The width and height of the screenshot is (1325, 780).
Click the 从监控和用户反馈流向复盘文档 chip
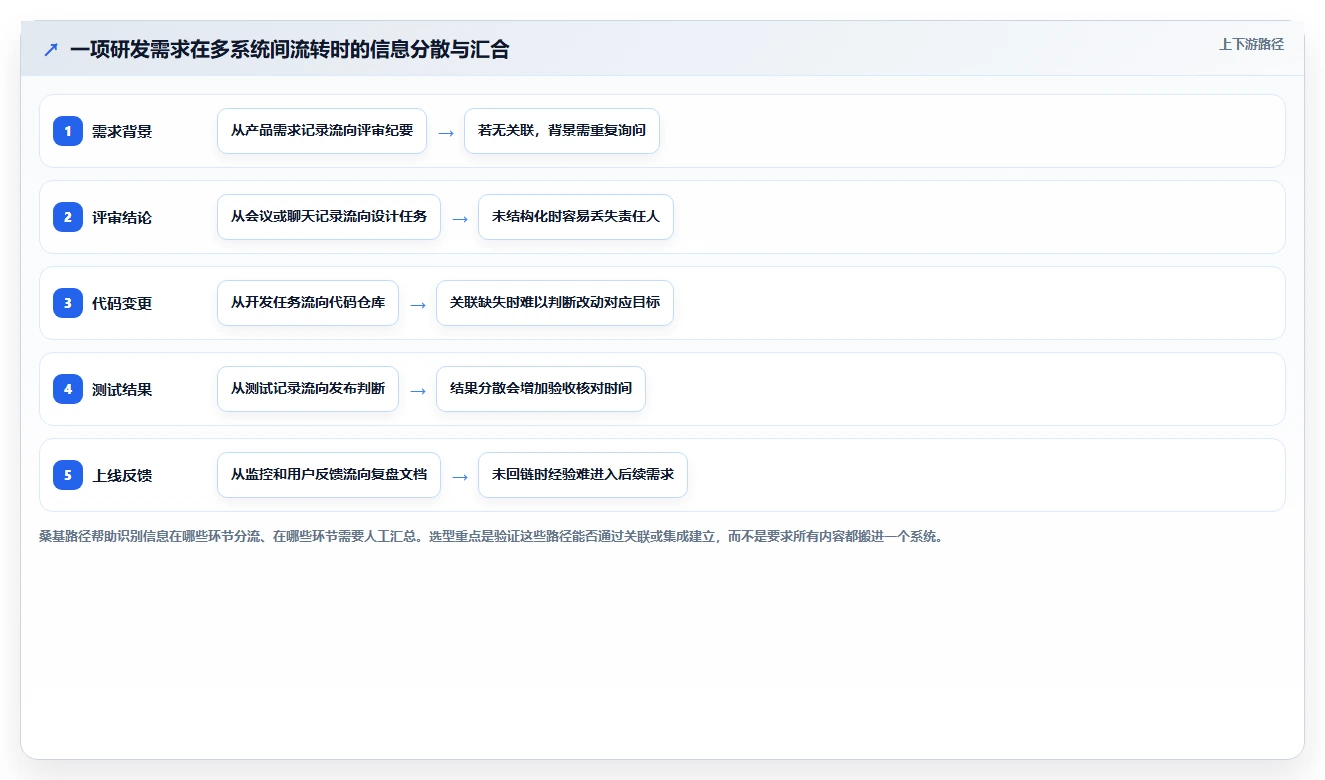click(329, 475)
